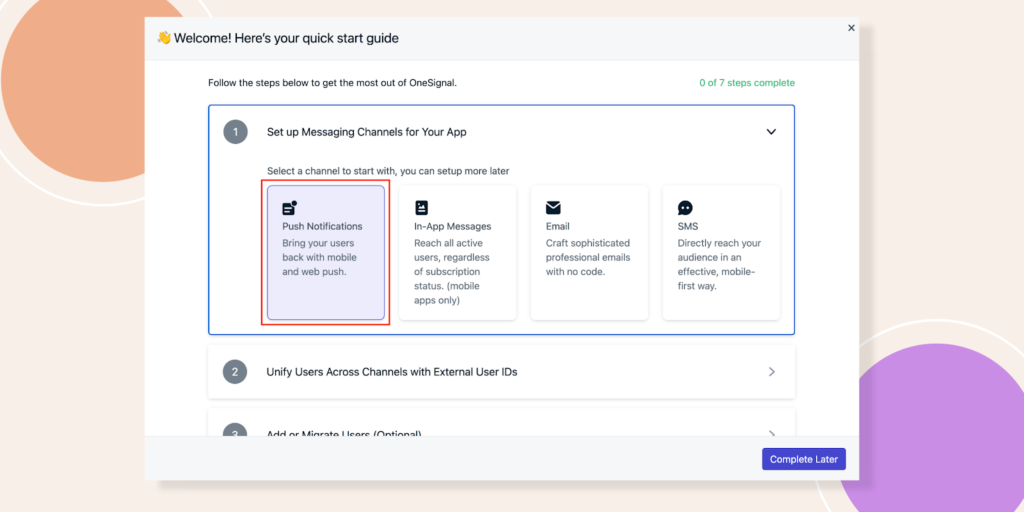Click the Push Notifications bell-message icon
This screenshot has width=1024, height=512.
pos(290,208)
